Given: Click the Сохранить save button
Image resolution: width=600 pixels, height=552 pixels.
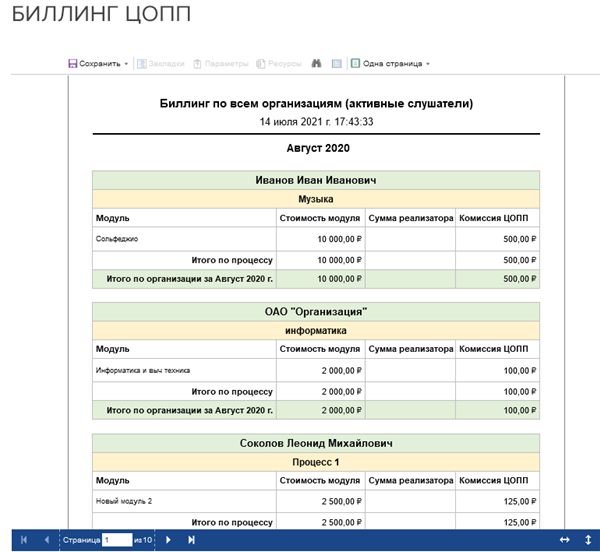Looking at the screenshot, I should [x=95, y=63].
